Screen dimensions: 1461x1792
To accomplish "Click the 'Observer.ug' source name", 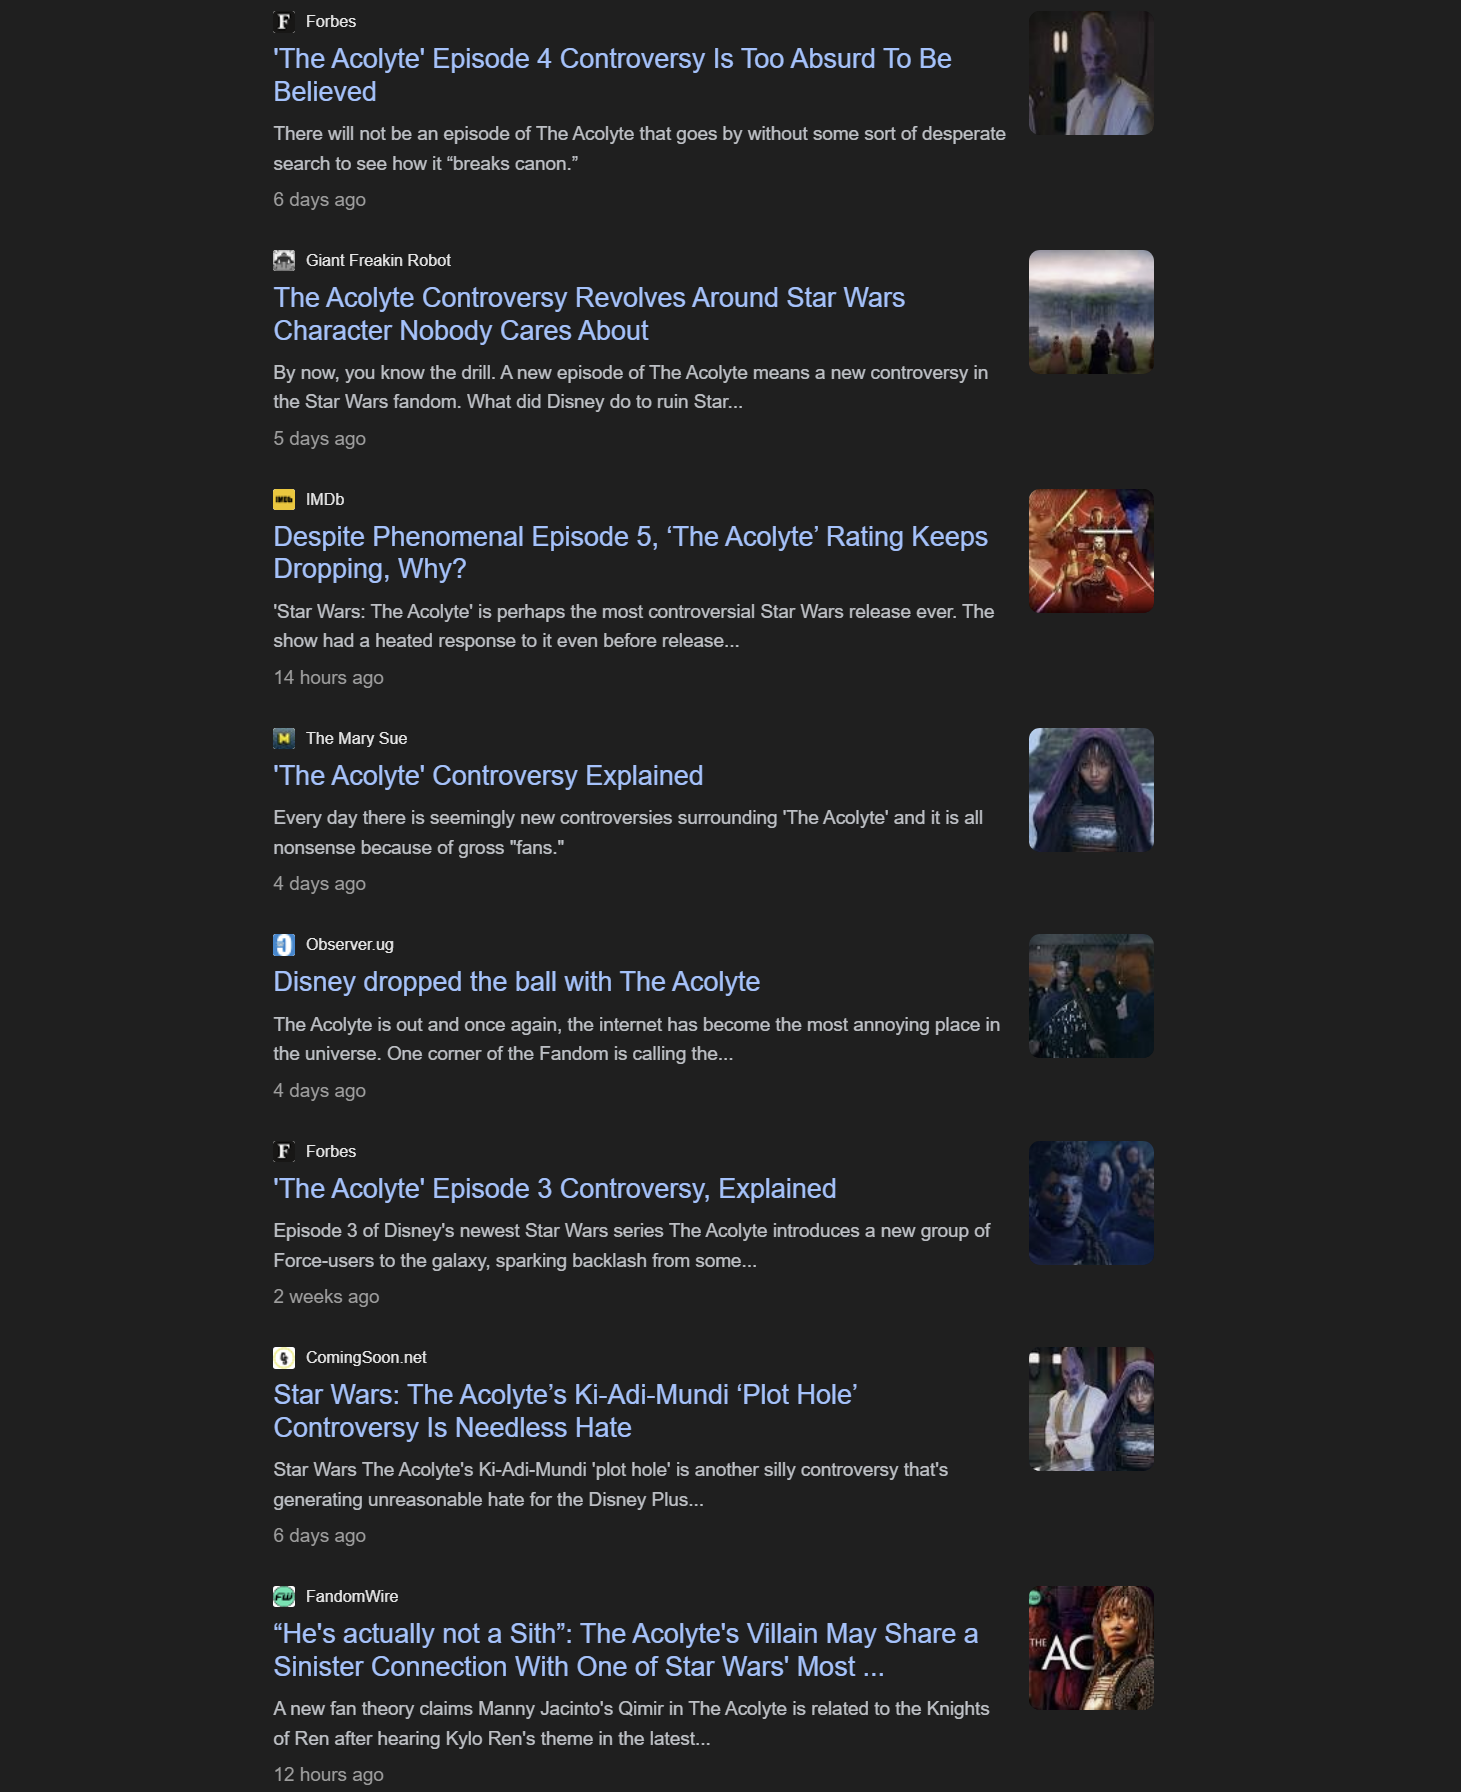I will [350, 945].
